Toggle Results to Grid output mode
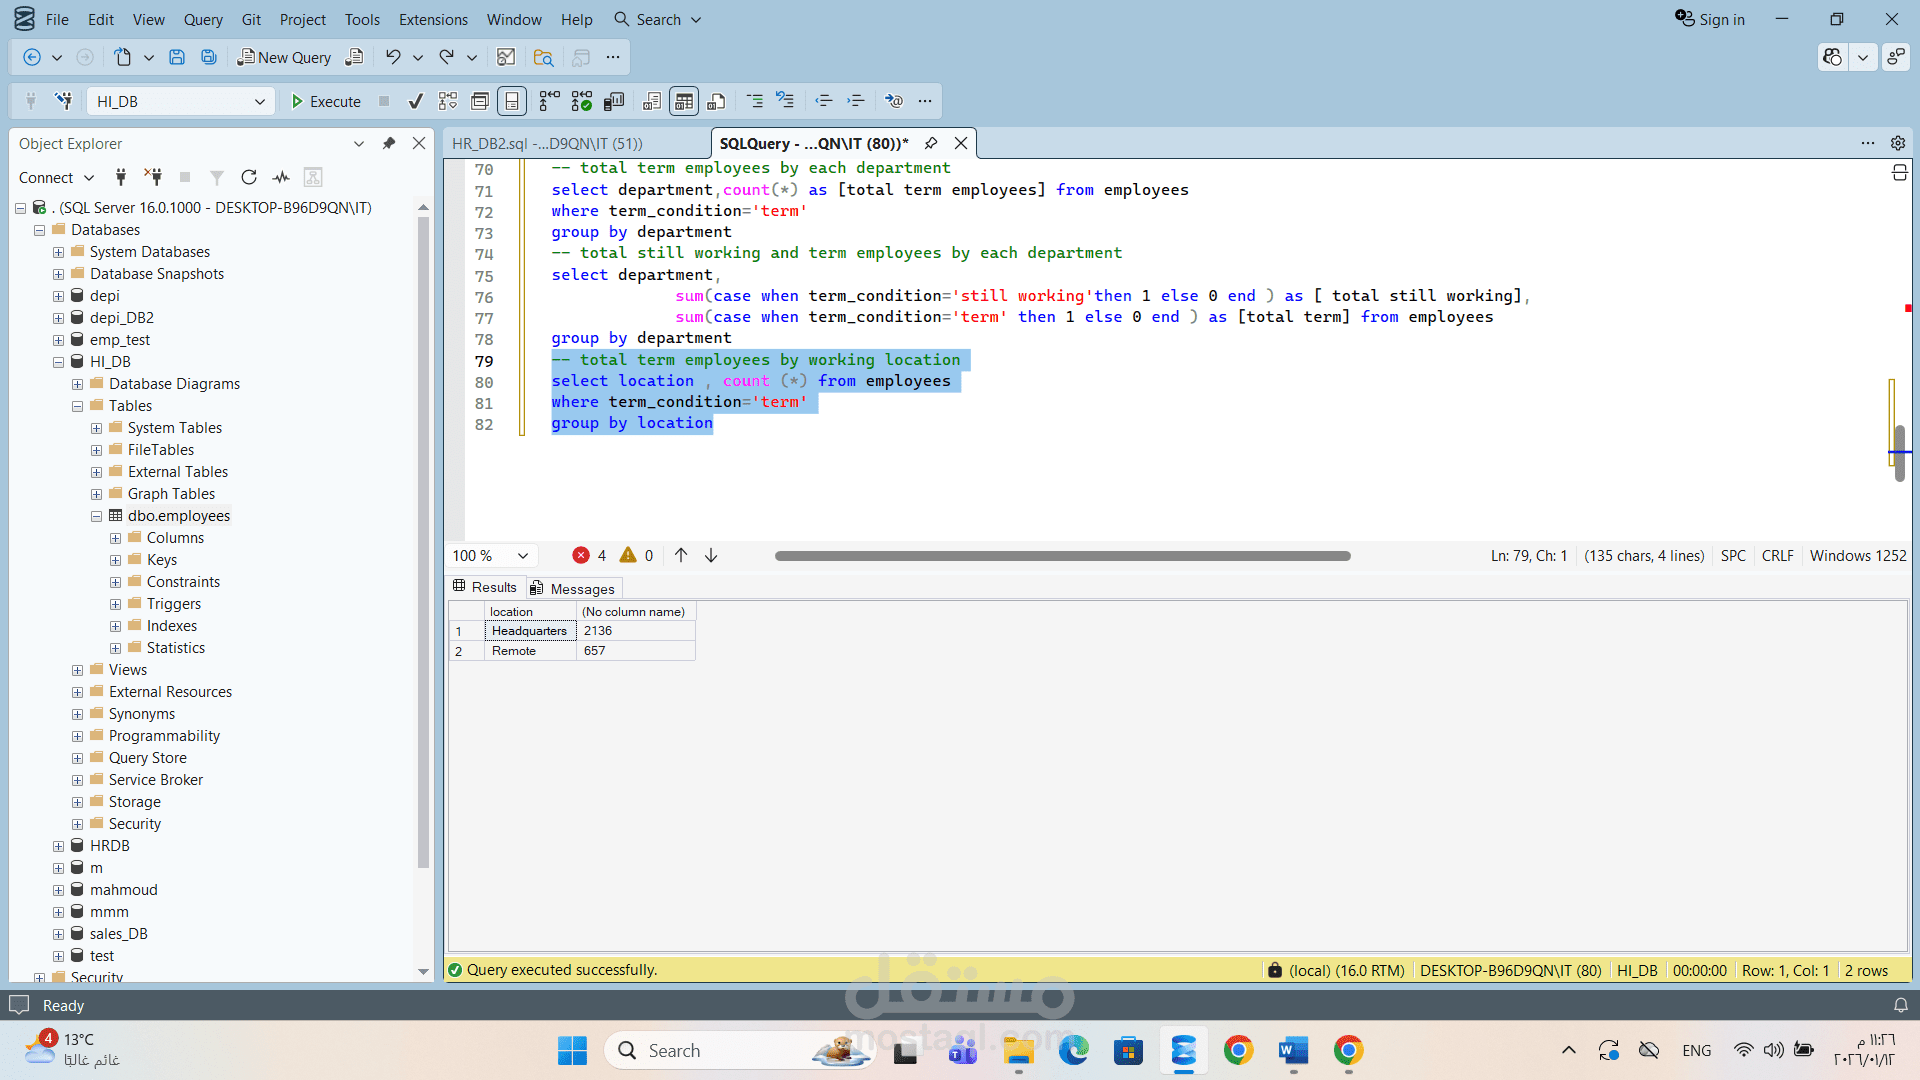The width and height of the screenshot is (1920, 1080). [684, 101]
